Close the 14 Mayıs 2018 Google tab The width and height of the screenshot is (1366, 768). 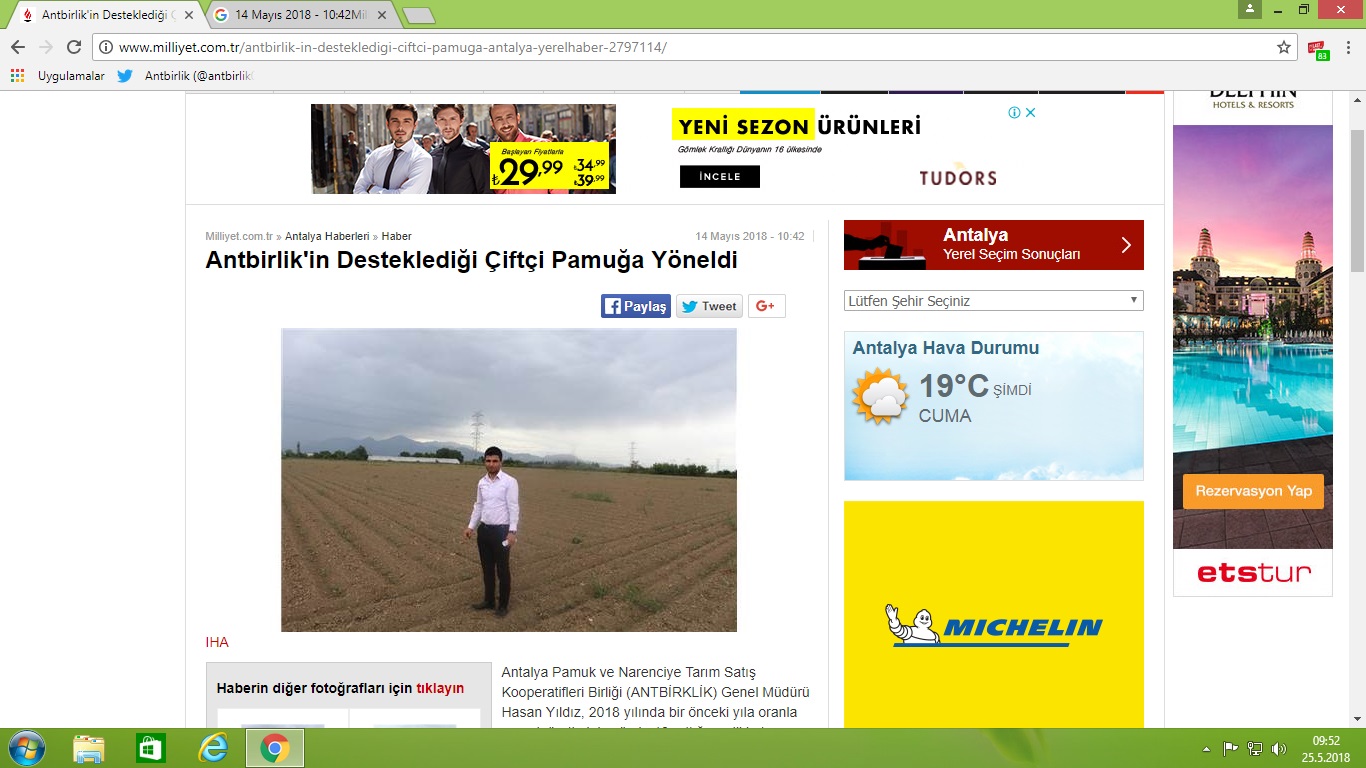[x=382, y=15]
